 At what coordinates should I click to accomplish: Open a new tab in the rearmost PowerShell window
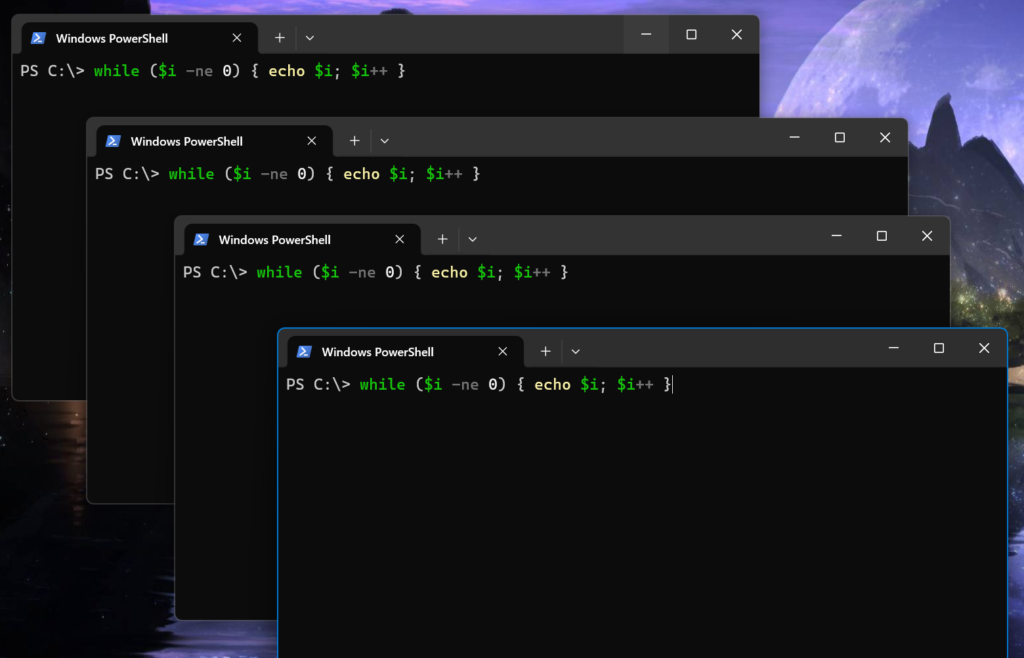(x=279, y=37)
